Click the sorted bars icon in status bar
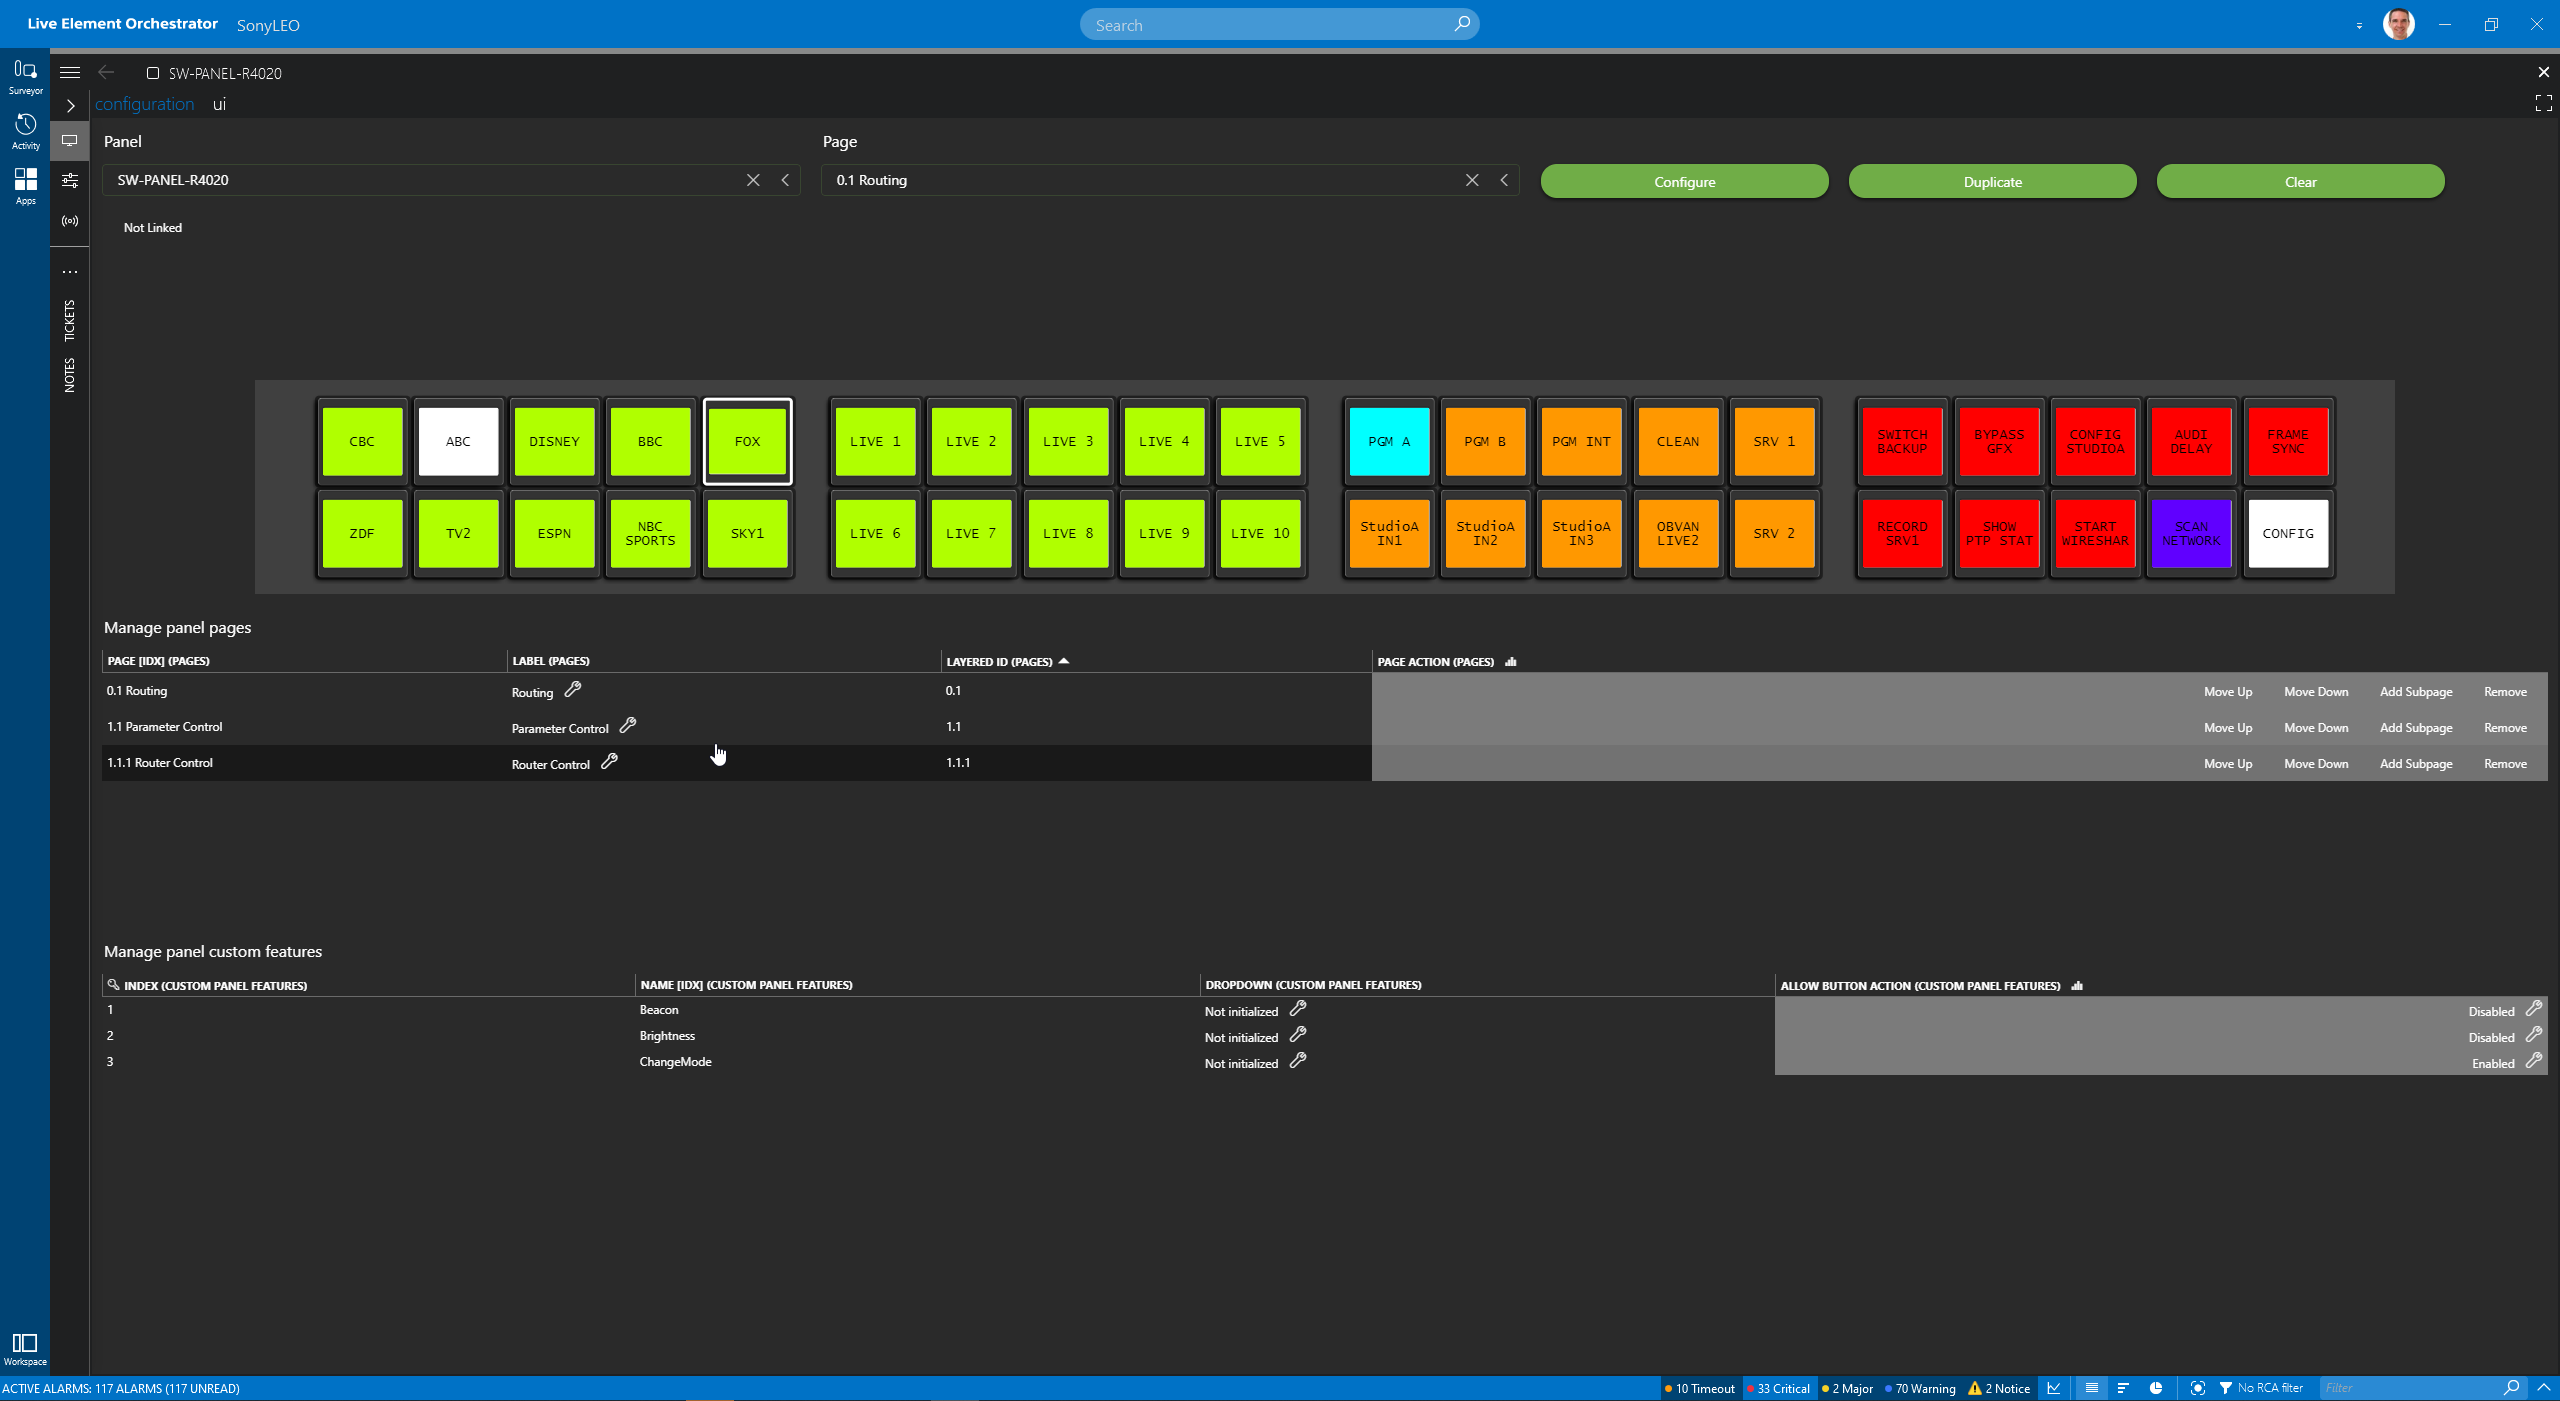Screen dimensions: 2560x1401 [2123, 1388]
